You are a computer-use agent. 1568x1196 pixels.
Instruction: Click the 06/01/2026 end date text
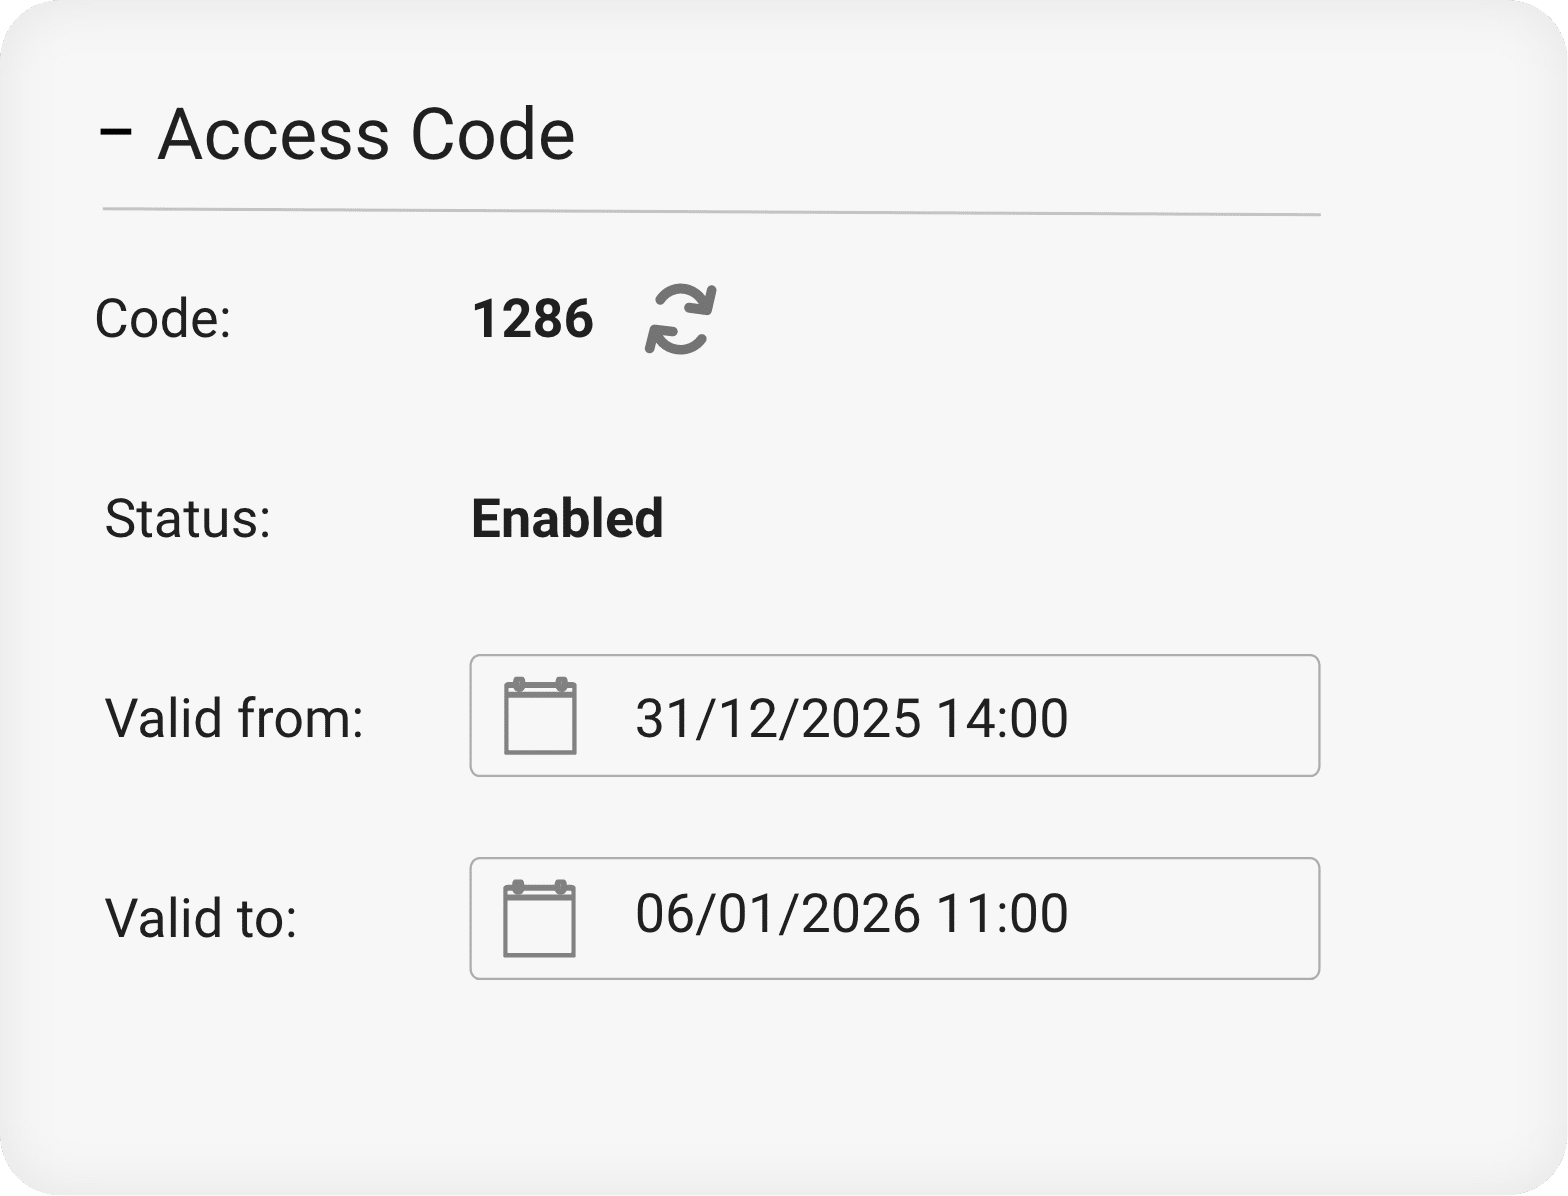pyautogui.click(x=778, y=914)
